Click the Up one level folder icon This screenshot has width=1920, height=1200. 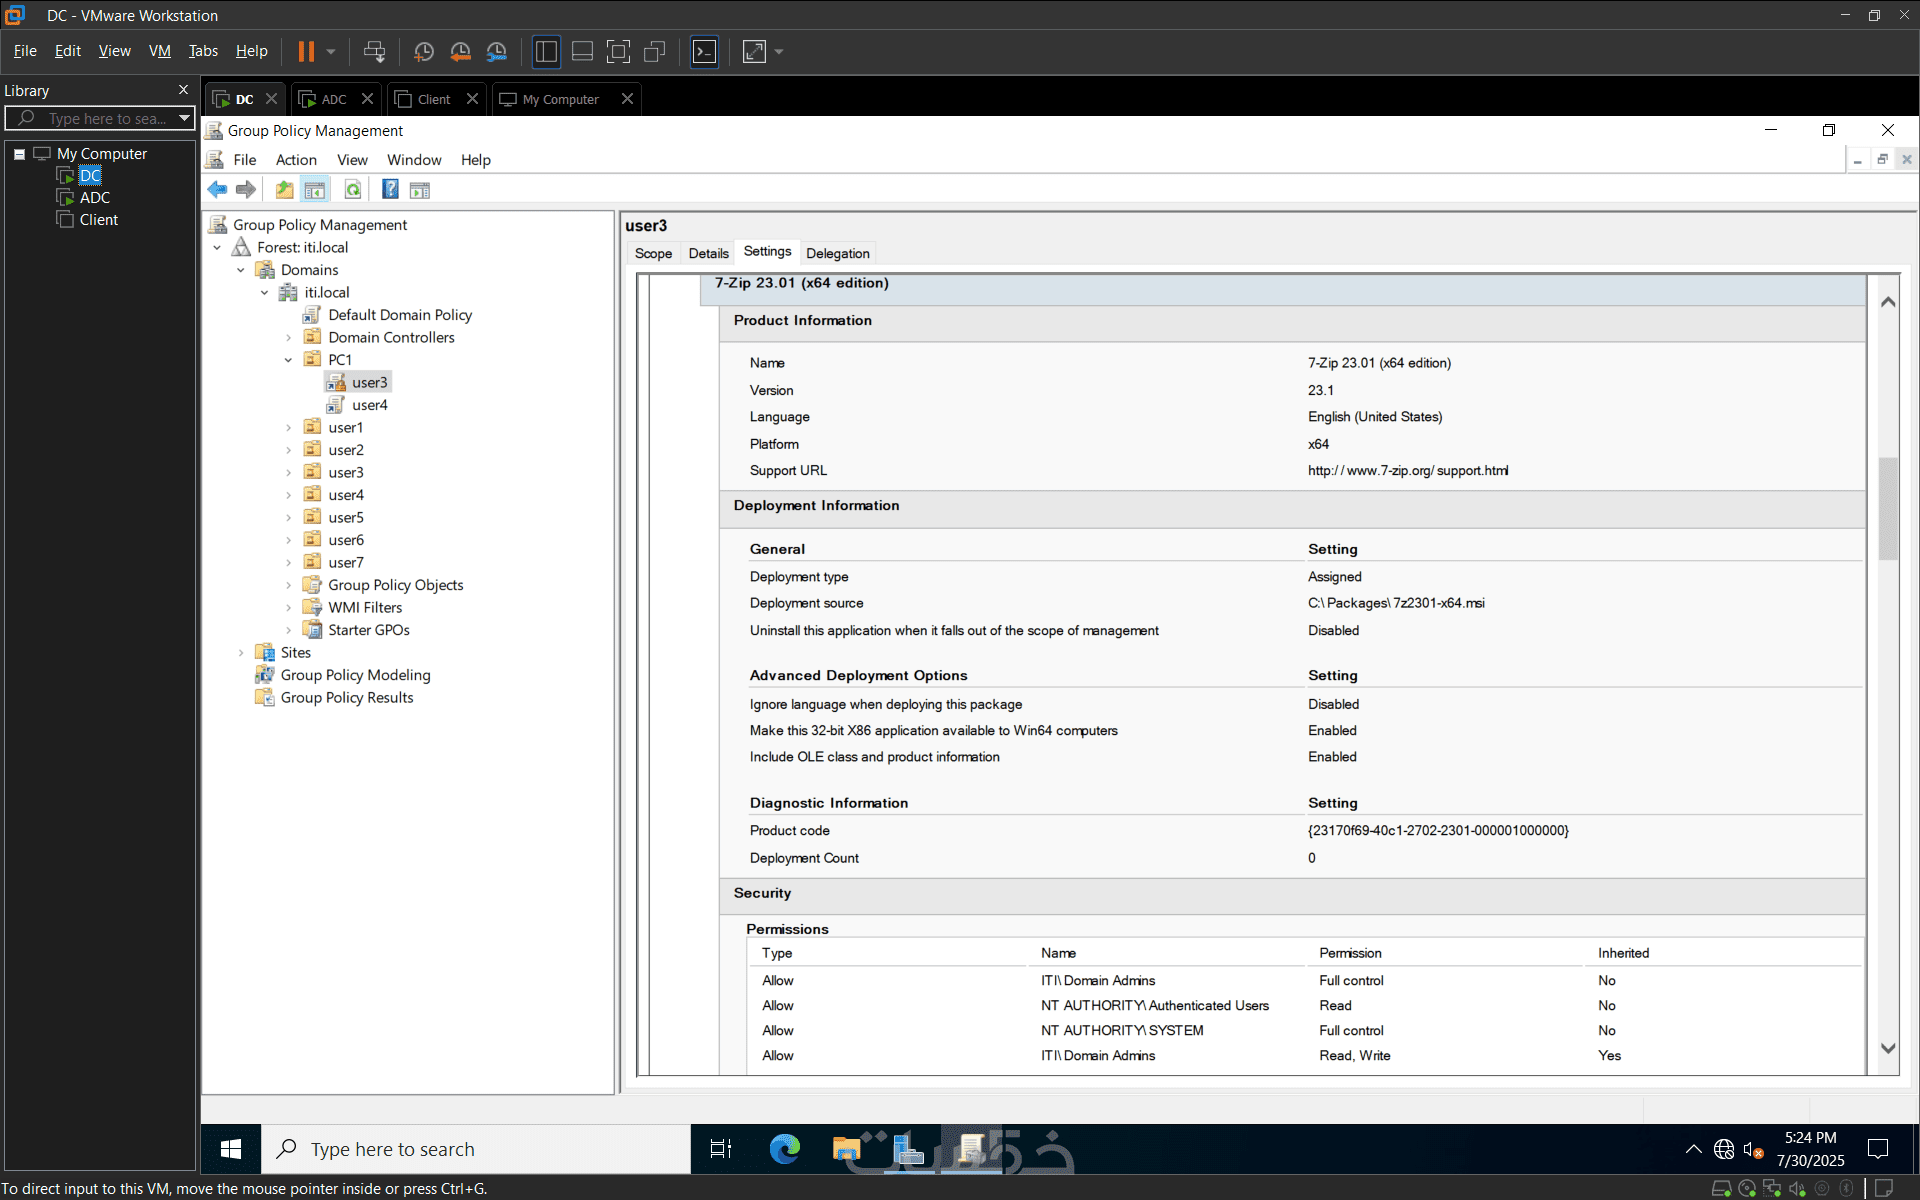(285, 190)
